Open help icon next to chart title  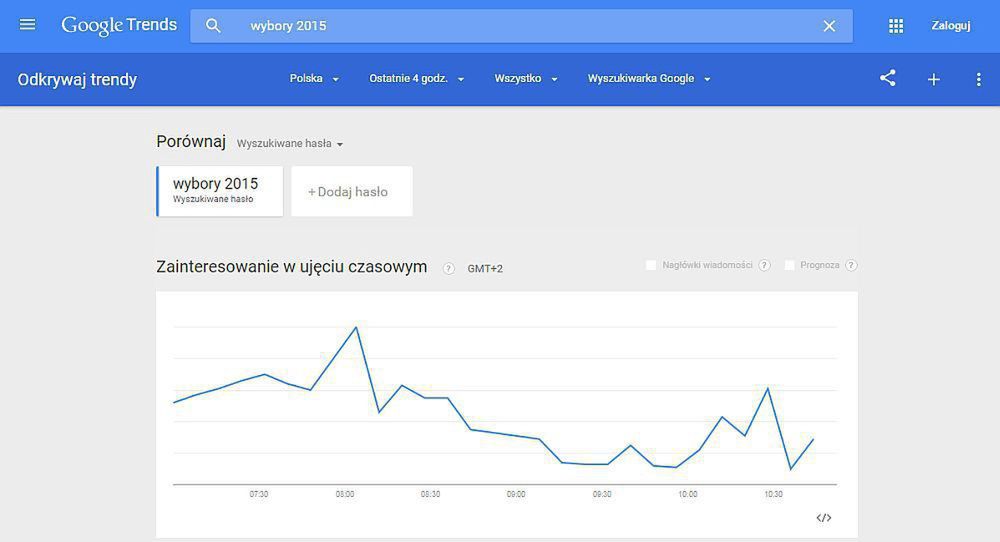pyautogui.click(x=449, y=268)
